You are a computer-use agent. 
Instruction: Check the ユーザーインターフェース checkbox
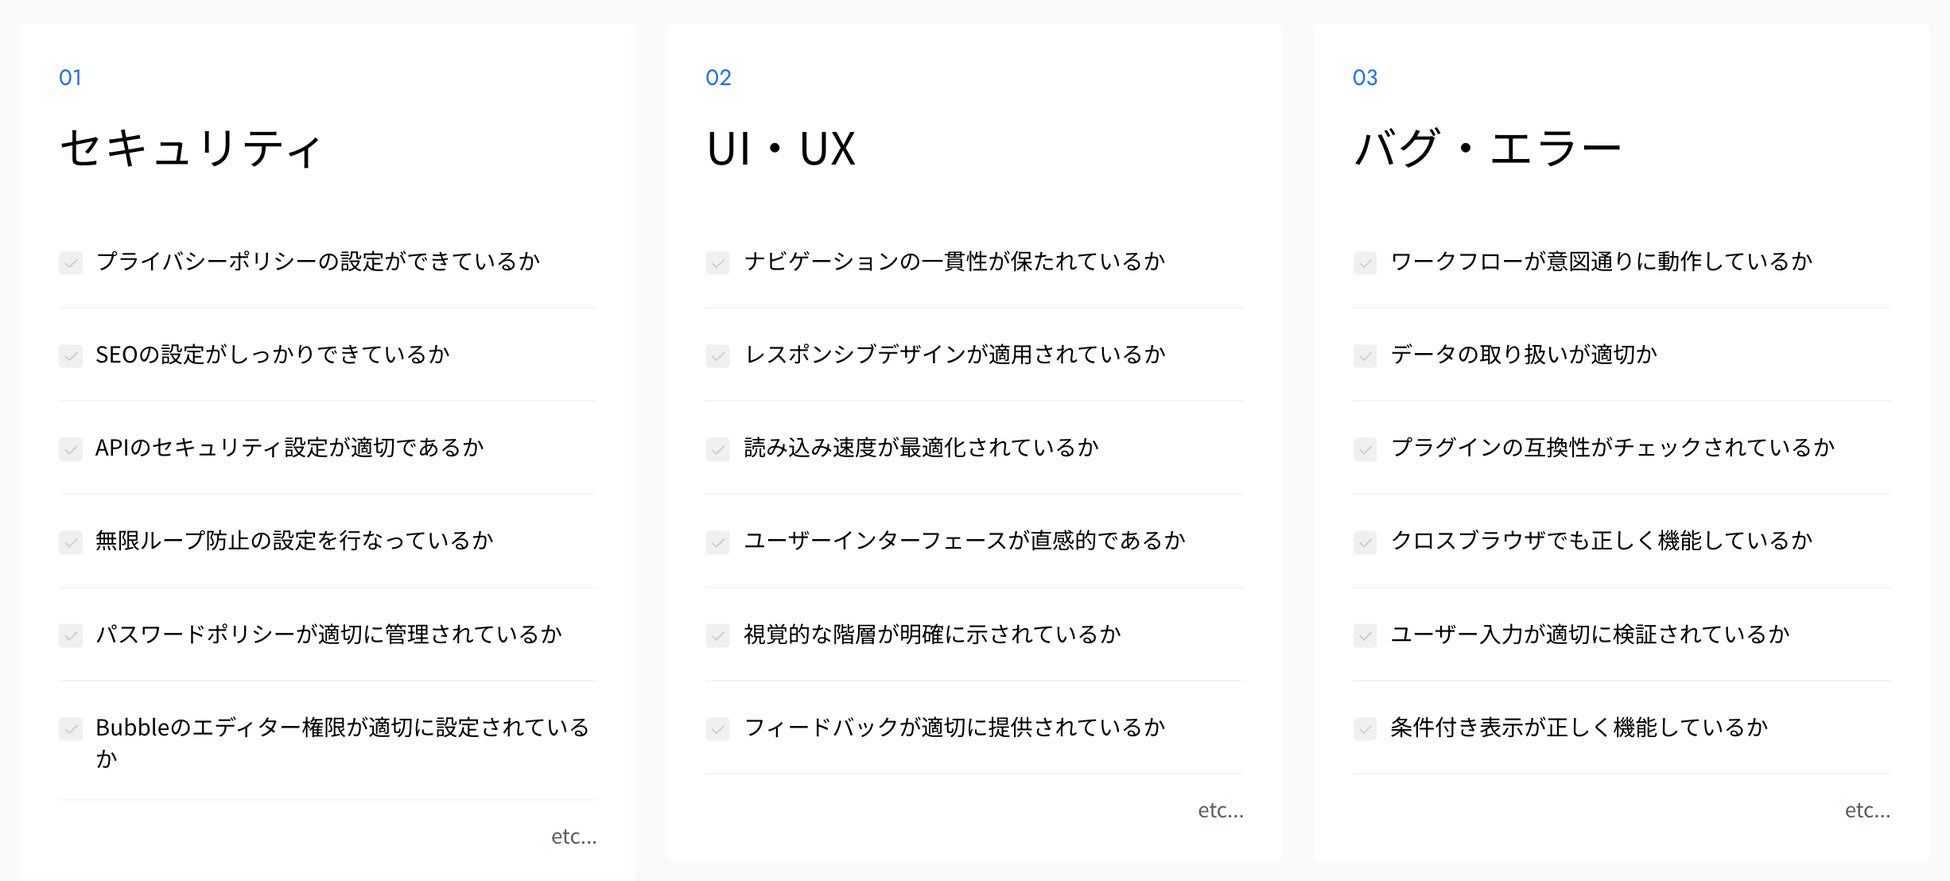point(718,542)
